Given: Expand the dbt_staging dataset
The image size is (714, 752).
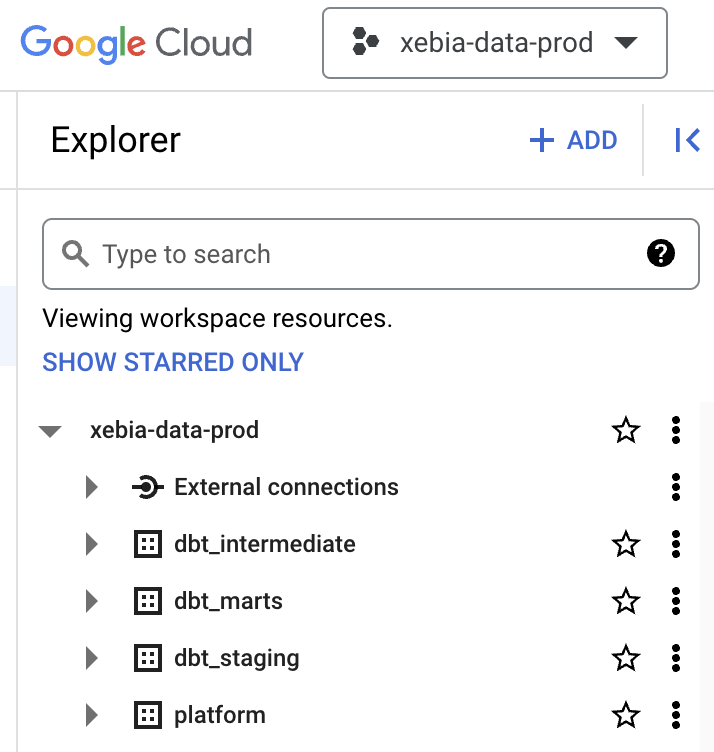Looking at the screenshot, I should click(x=92, y=658).
